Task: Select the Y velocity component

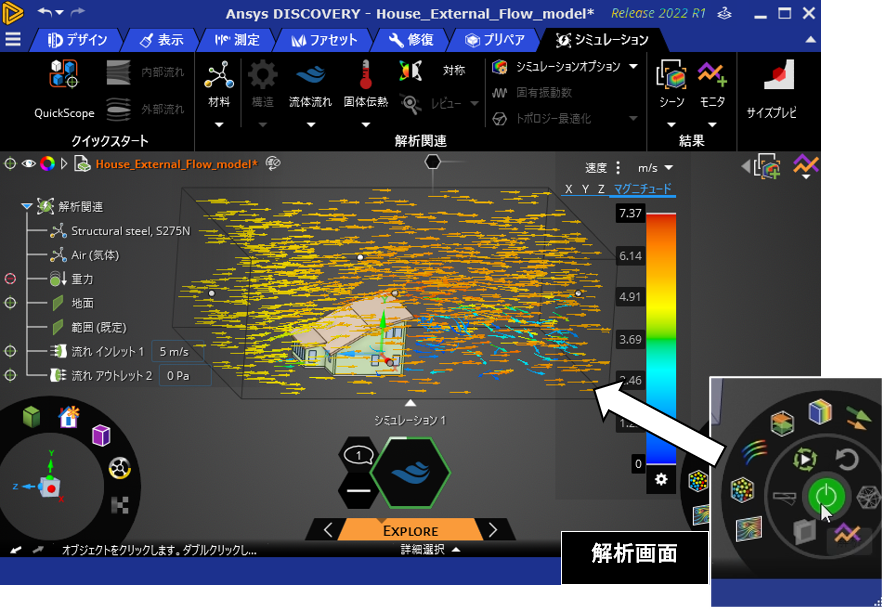Action: tap(585, 189)
